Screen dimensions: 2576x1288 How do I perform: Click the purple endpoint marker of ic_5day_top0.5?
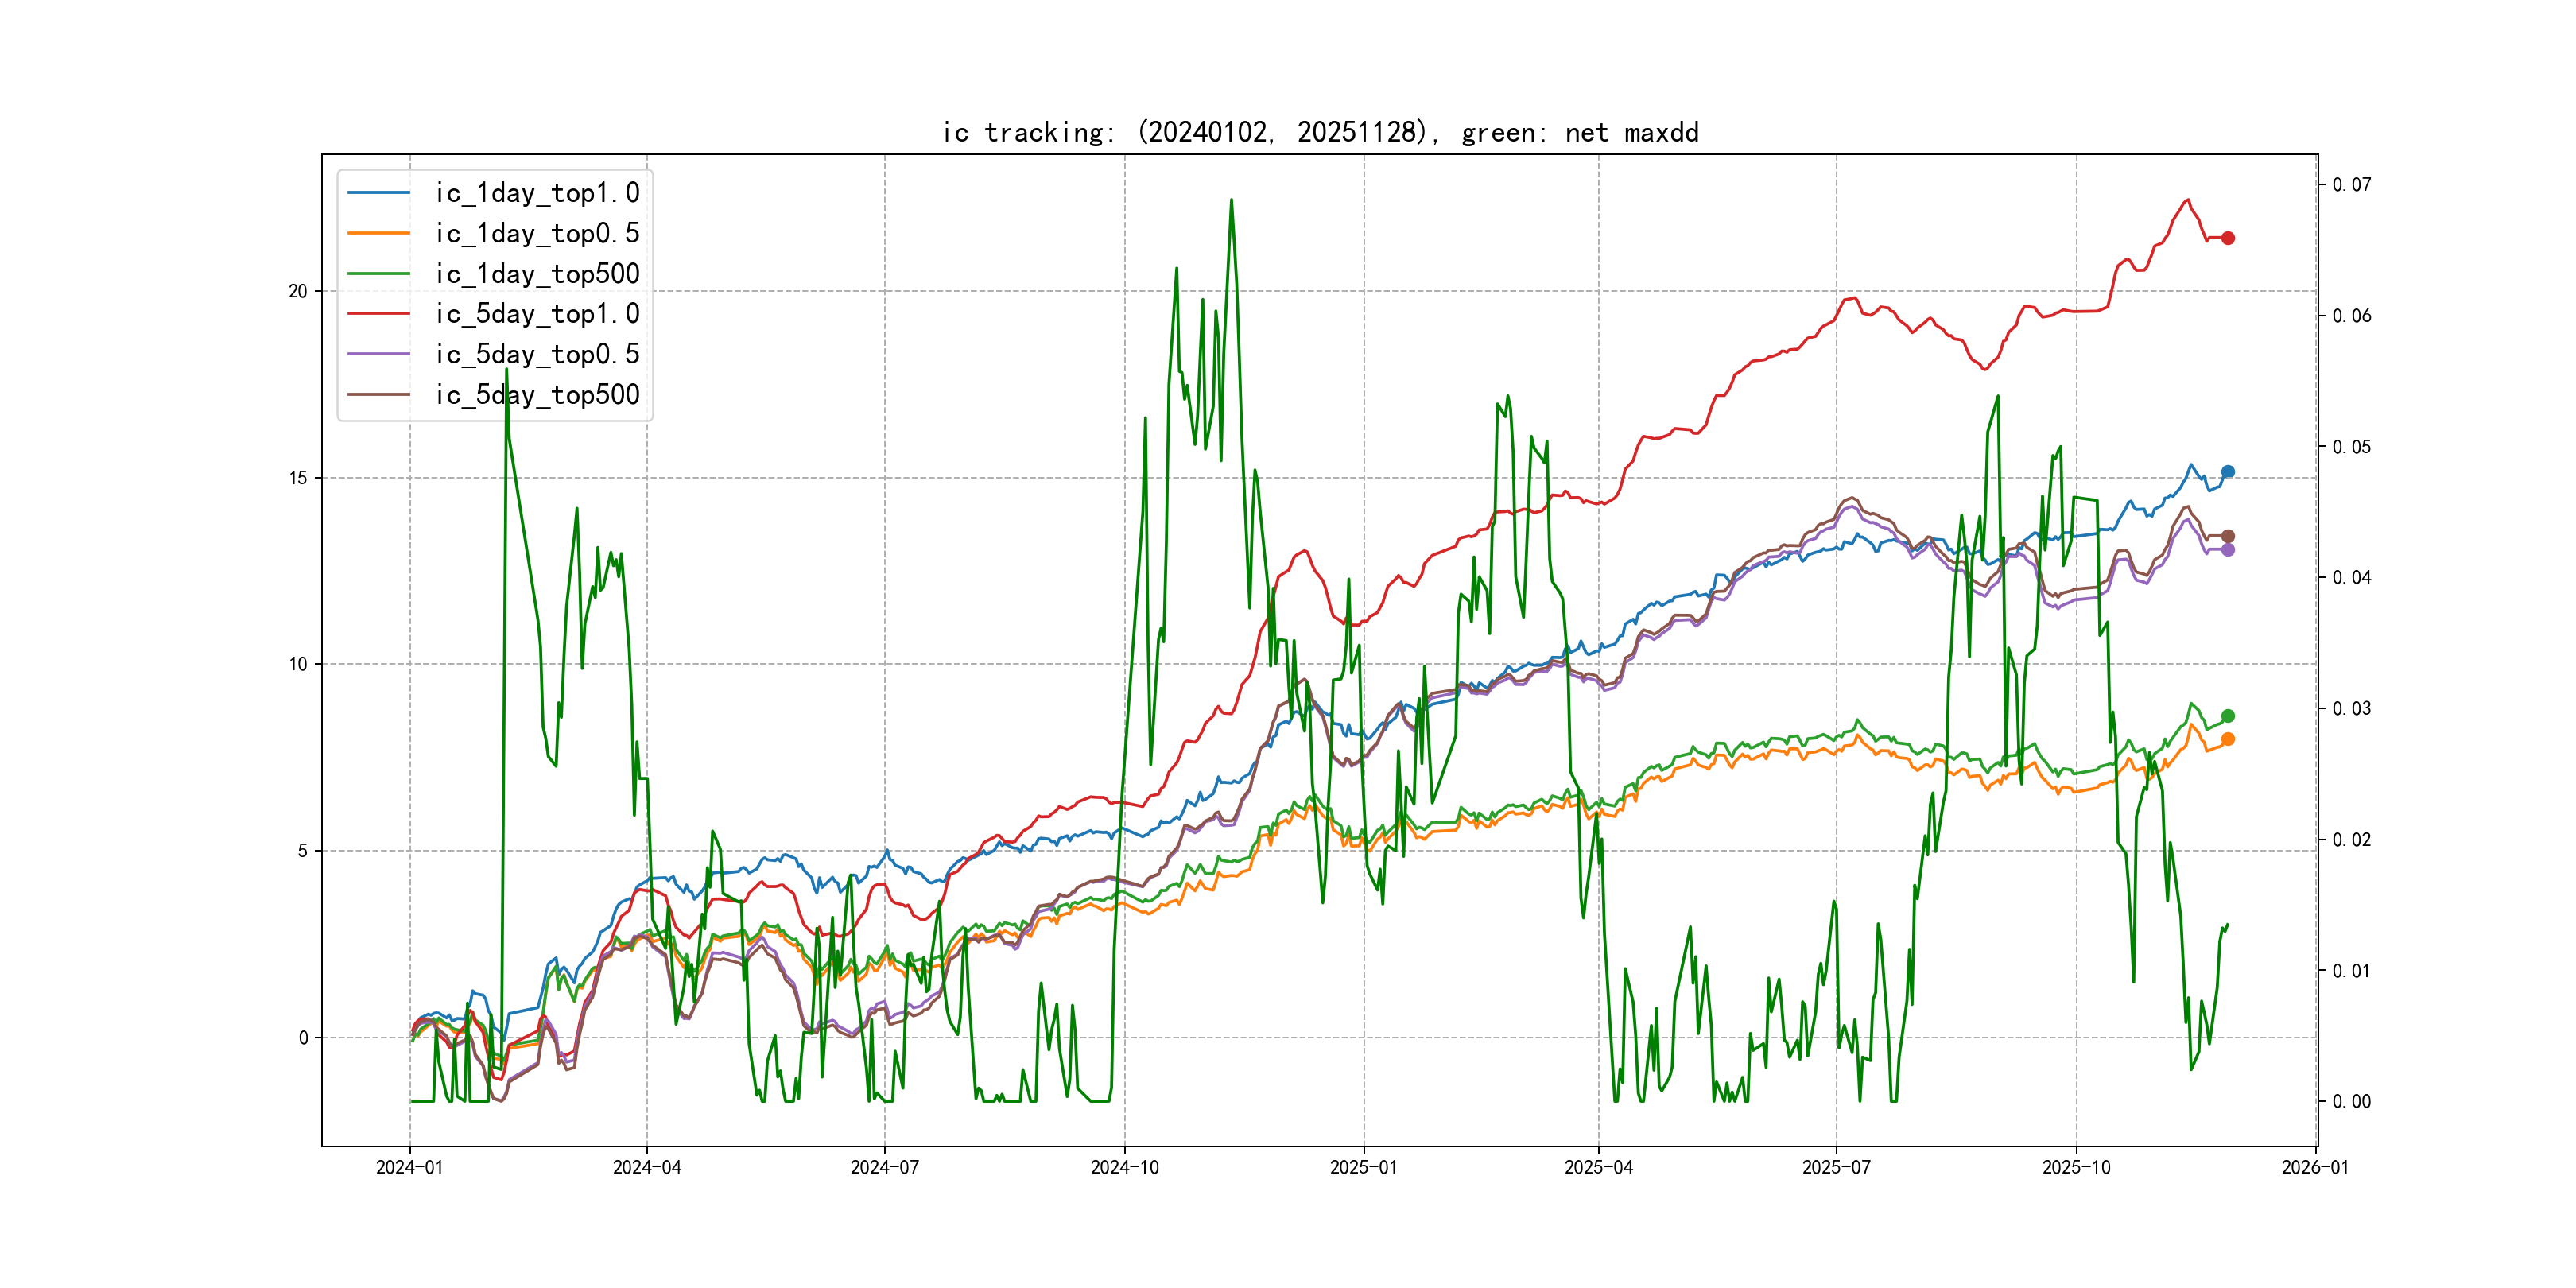coord(2228,550)
